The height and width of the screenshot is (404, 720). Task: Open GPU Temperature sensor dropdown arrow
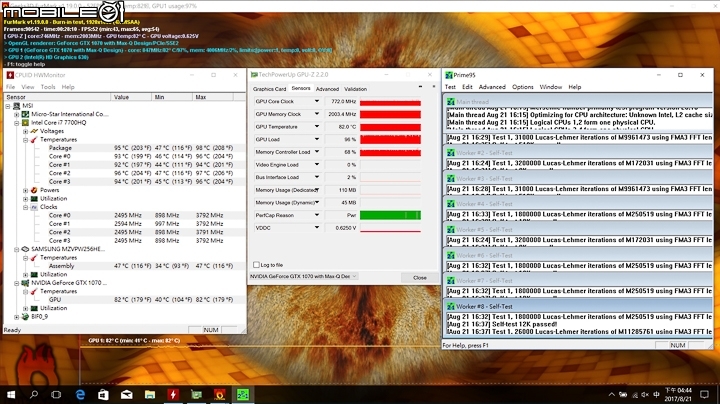tap(316, 127)
